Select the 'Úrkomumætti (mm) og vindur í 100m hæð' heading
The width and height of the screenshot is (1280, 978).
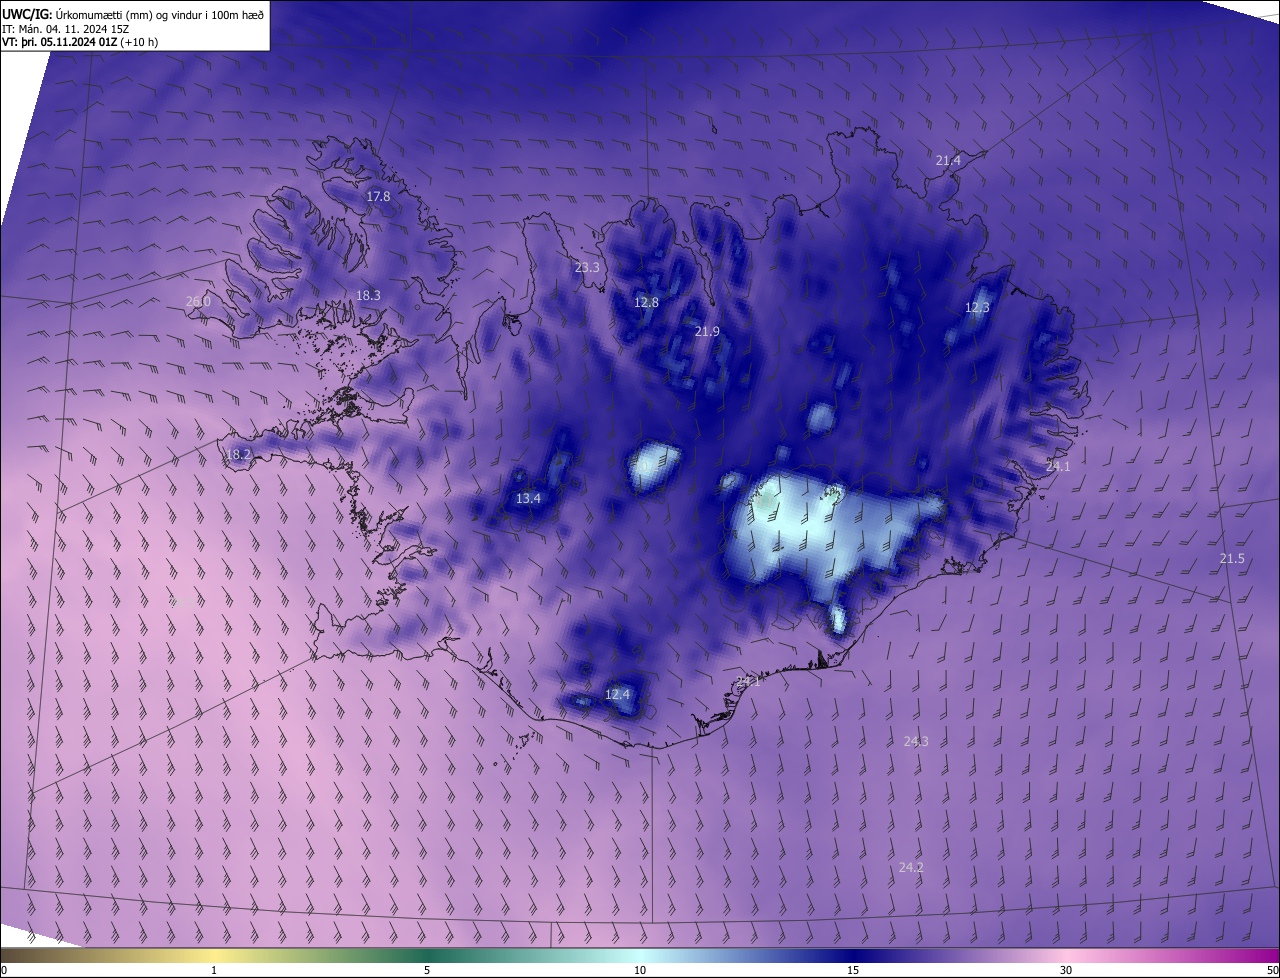(159, 14)
